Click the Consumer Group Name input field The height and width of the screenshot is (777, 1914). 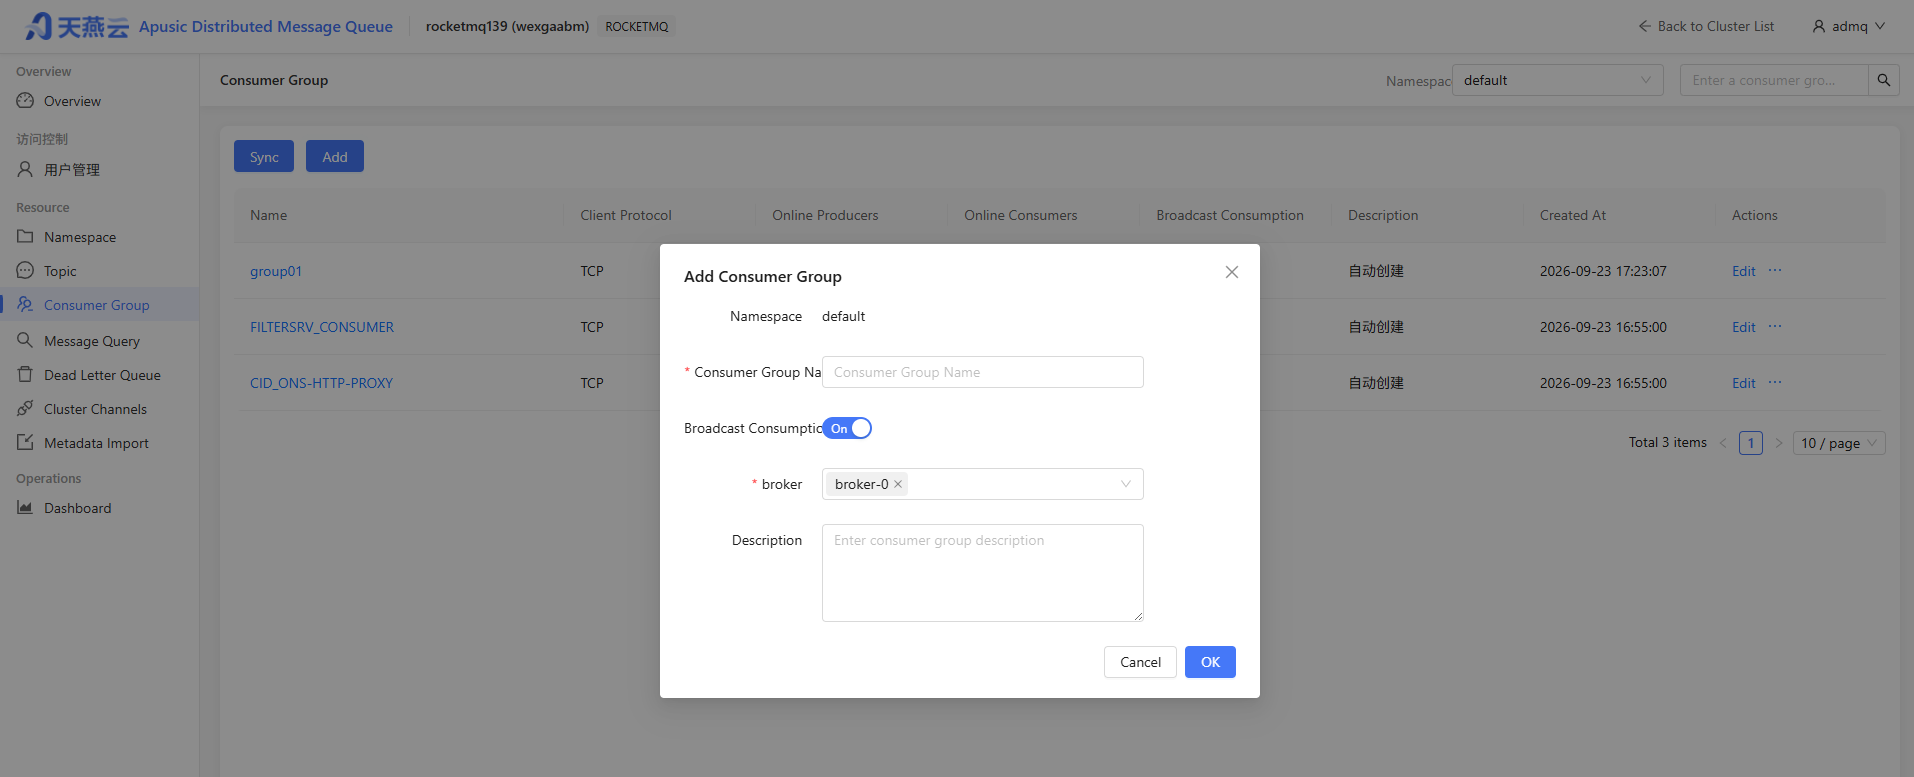983,372
